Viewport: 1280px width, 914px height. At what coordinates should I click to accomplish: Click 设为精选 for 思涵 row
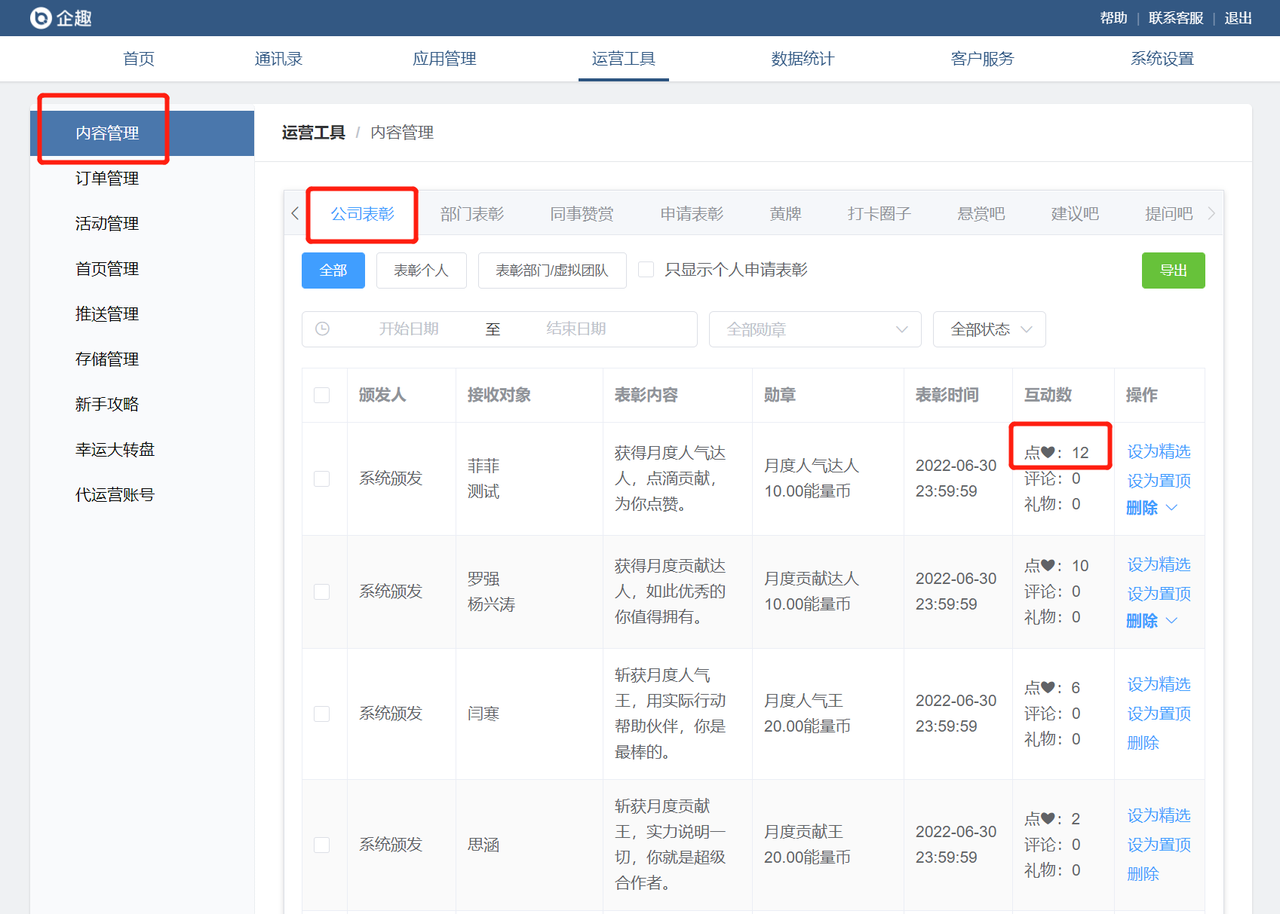click(x=1159, y=816)
